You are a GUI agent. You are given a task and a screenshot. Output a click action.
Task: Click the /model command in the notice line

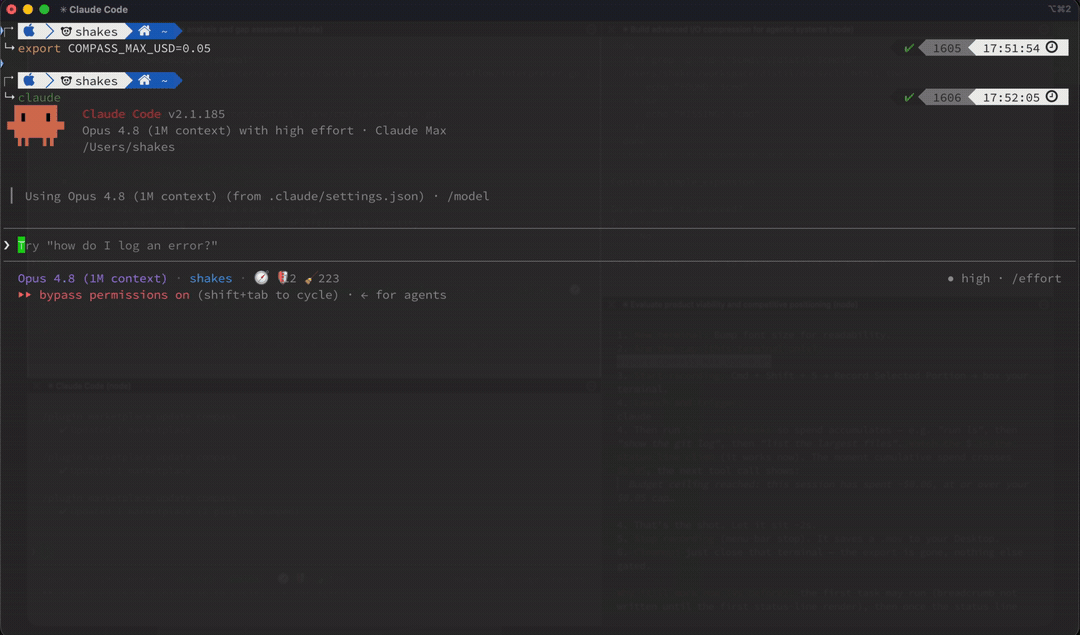click(x=468, y=196)
